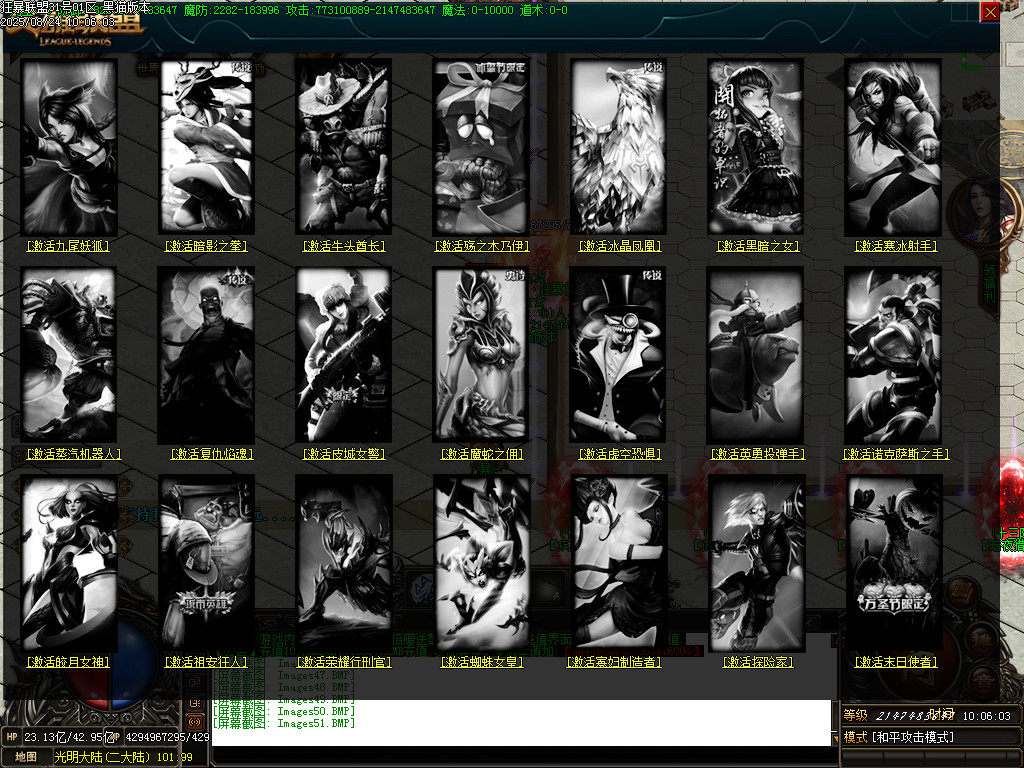Select the cowboy bull 牛头酋长 portrait
The image size is (1024, 768).
click(344, 147)
